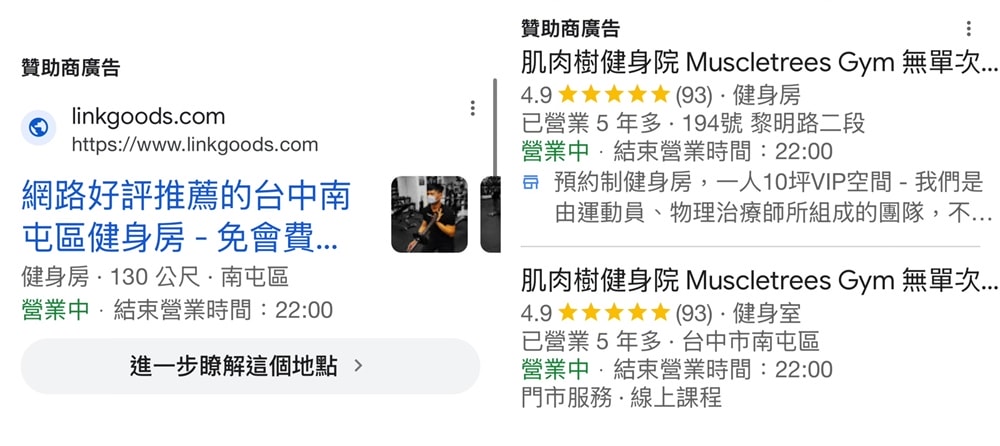Open three-dot menu beside linkgoods.com
The width and height of the screenshot is (1000, 446).
[x=473, y=108]
